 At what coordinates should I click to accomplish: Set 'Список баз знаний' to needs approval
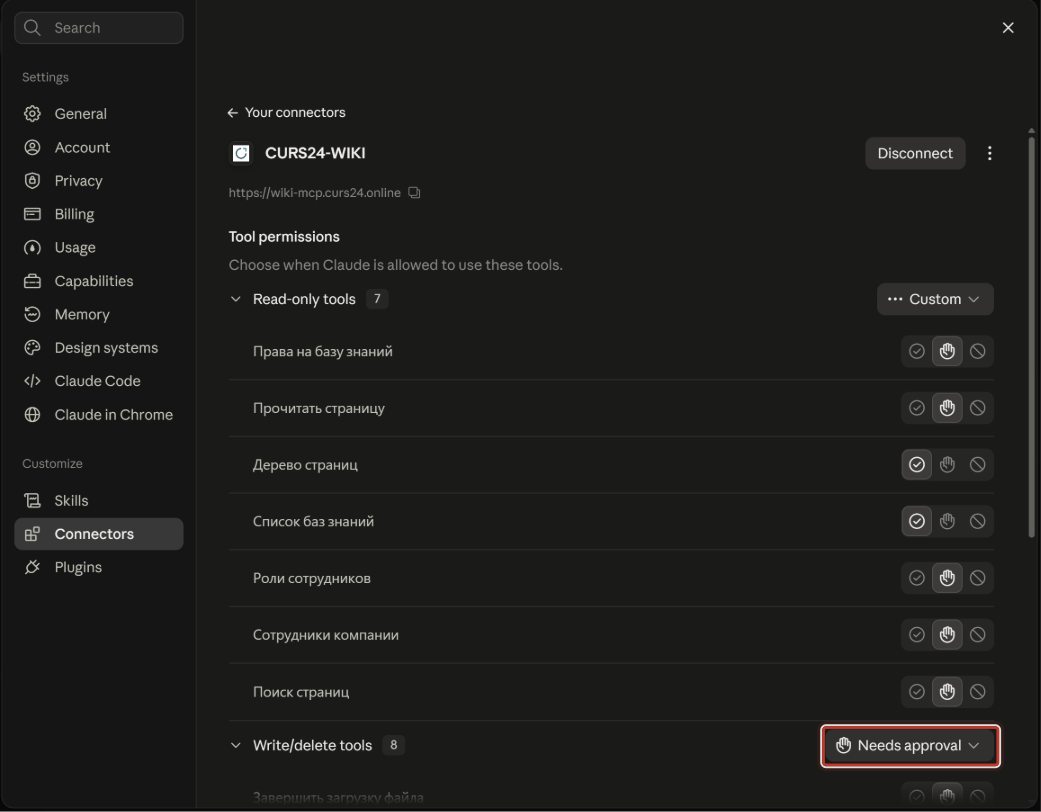(x=947, y=521)
